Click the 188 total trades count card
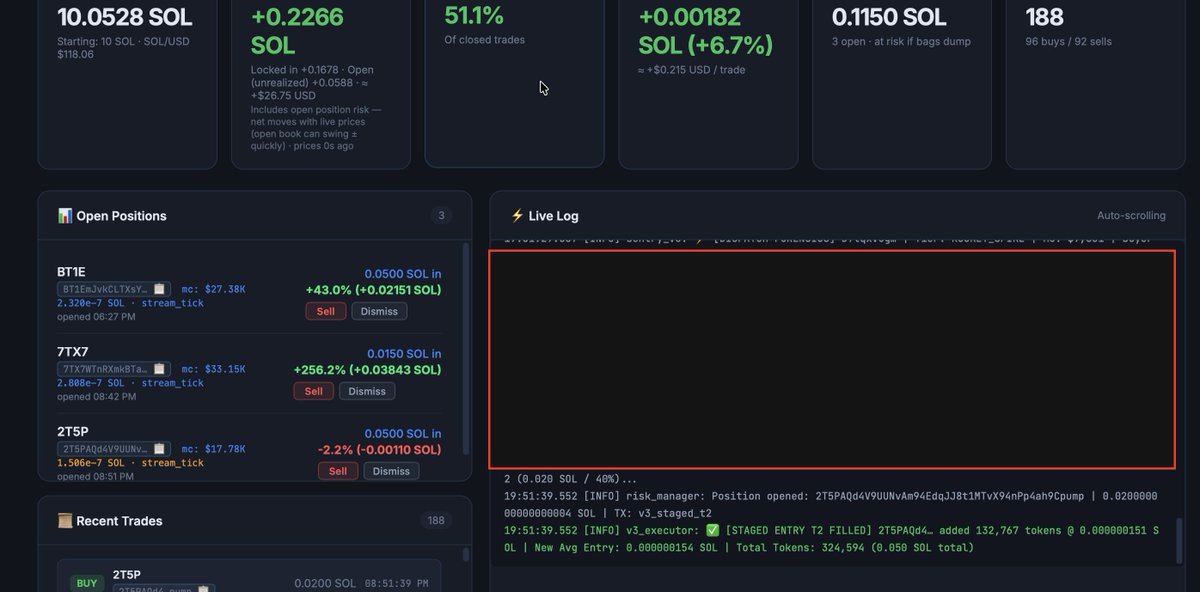The height and width of the screenshot is (592, 1200). pyautogui.click(x=1044, y=17)
